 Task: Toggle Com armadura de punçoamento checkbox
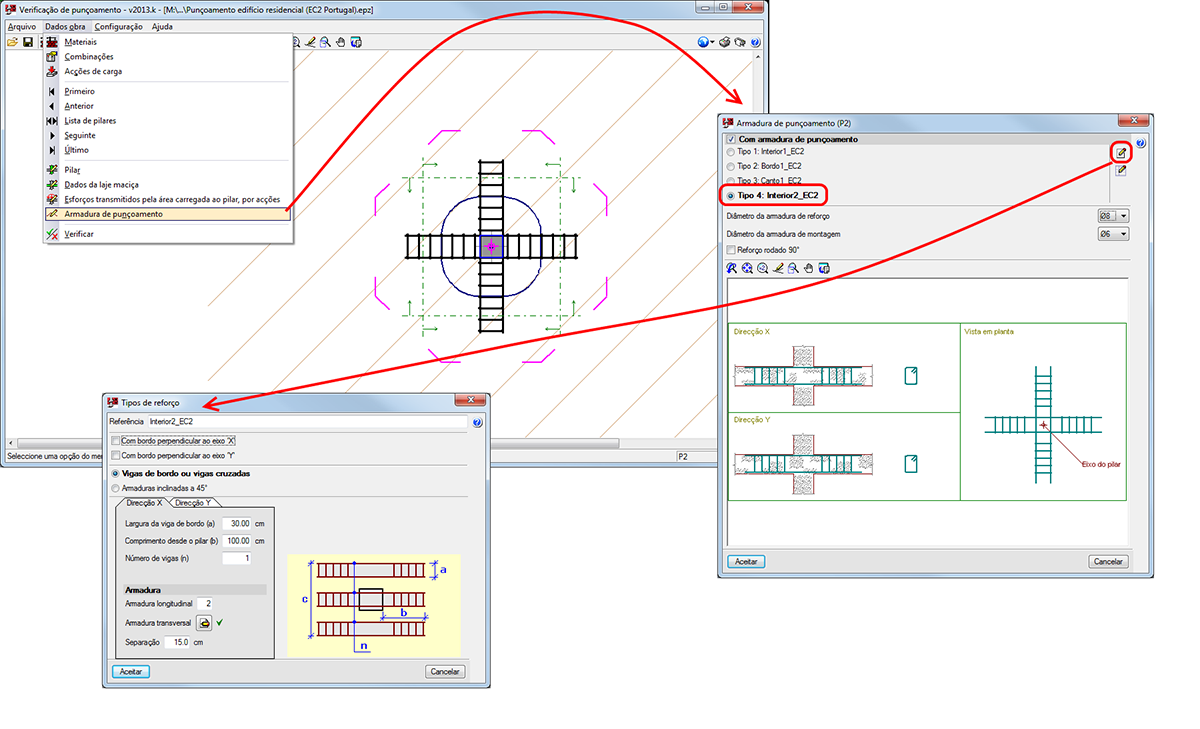(x=731, y=140)
